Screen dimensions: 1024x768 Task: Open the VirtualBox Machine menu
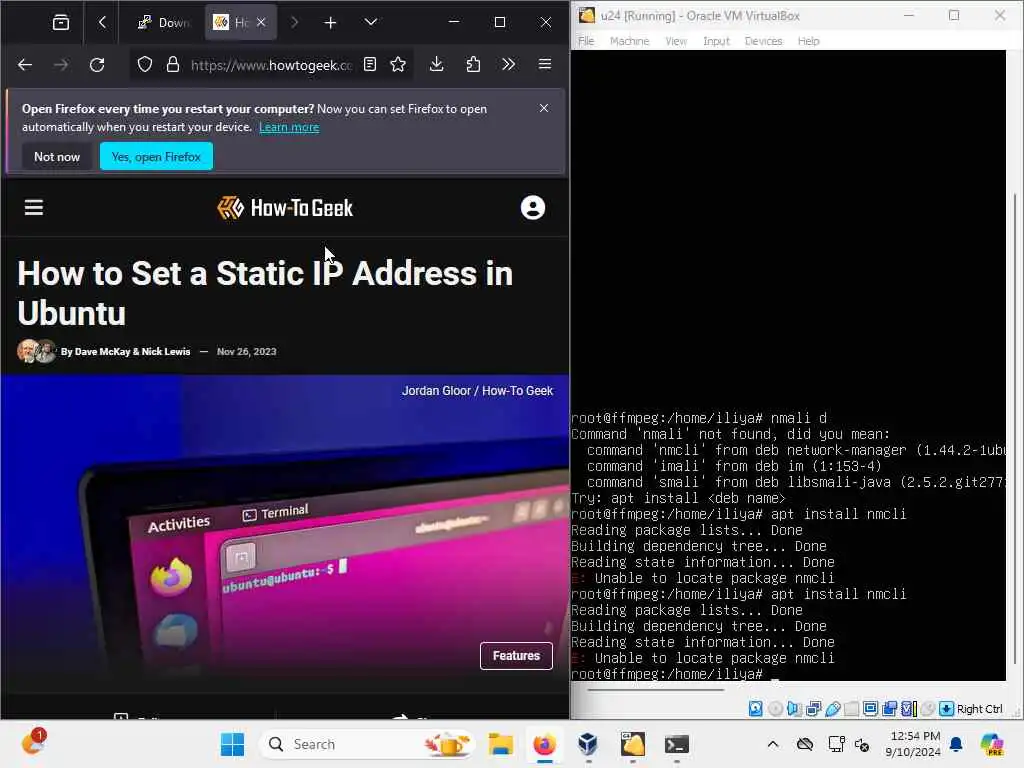click(629, 41)
